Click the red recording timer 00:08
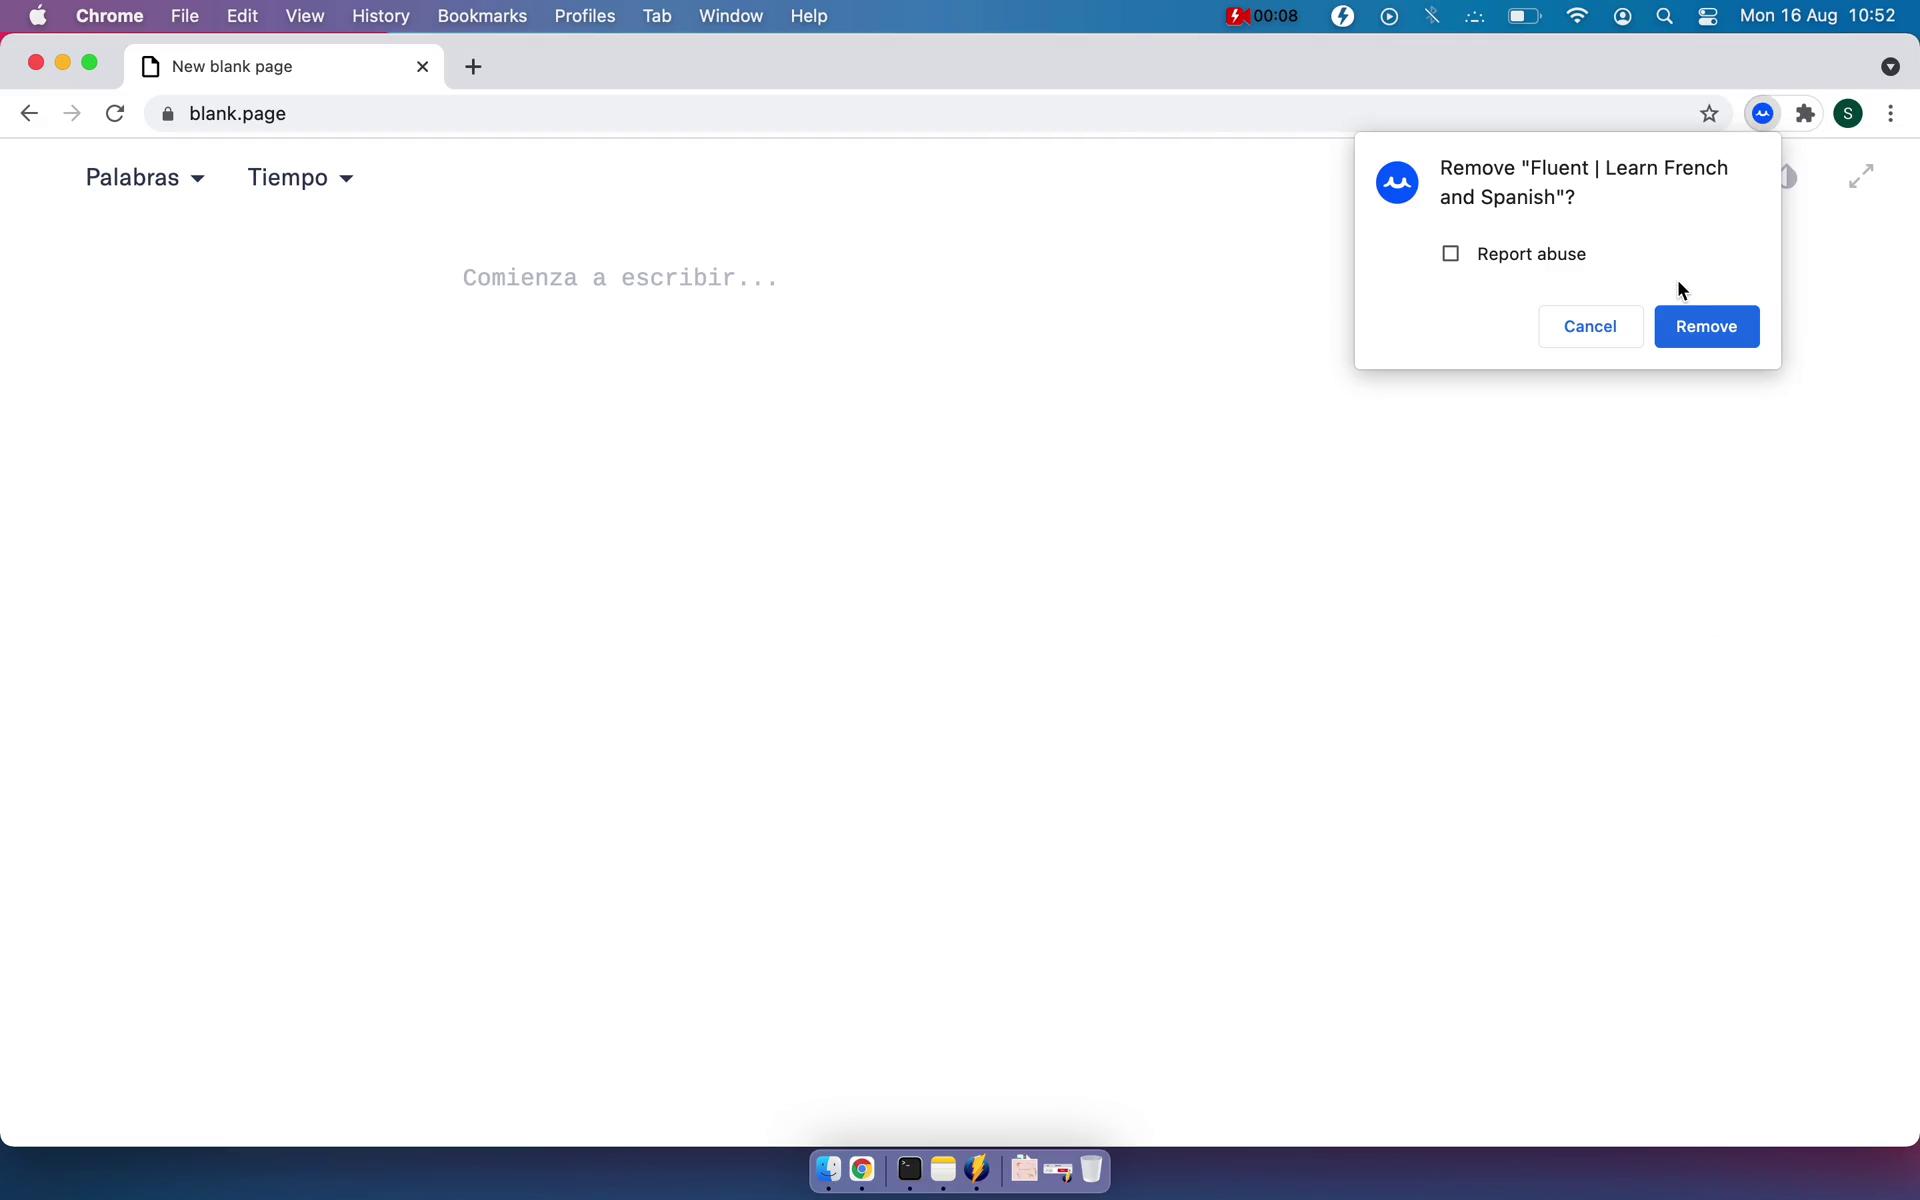 1262,16
